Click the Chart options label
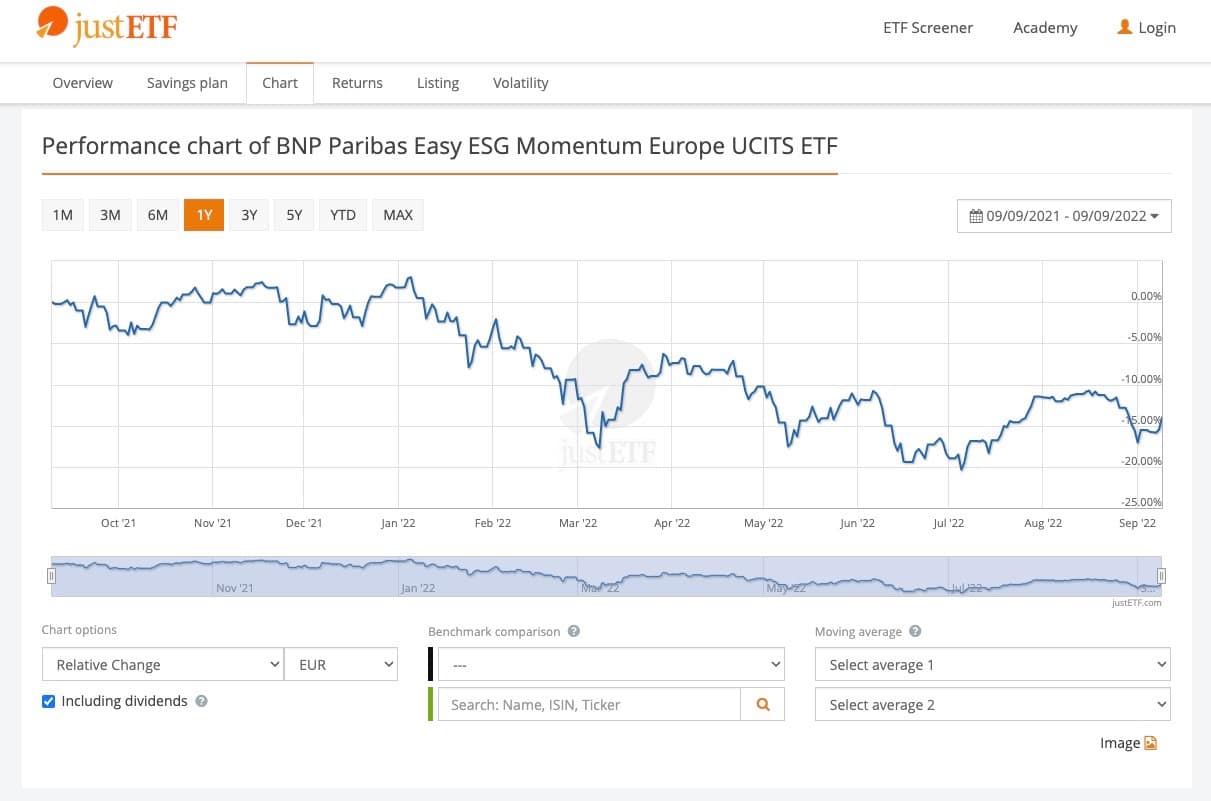The height and width of the screenshot is (801, 1211). coord(79,630)
